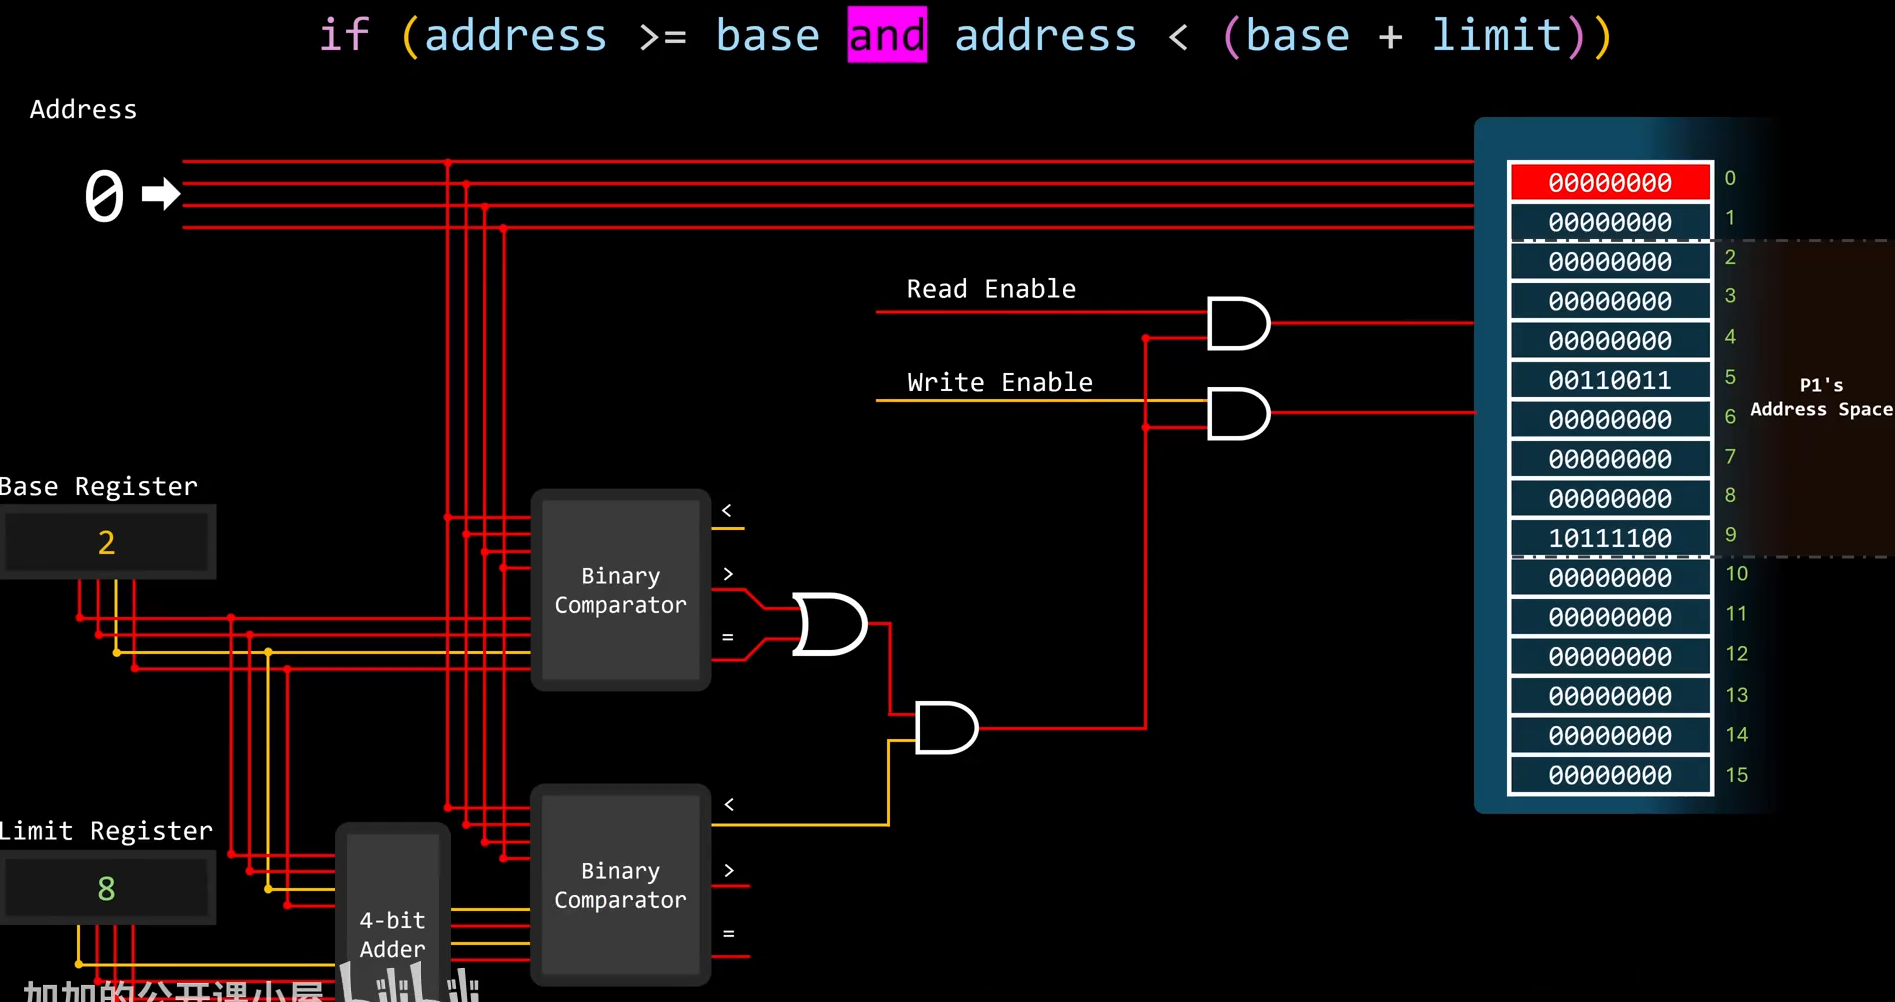Click the '>' output of the lower comparator
The width and height of the screenshot is (1895, 1002).
coord(729,871)
